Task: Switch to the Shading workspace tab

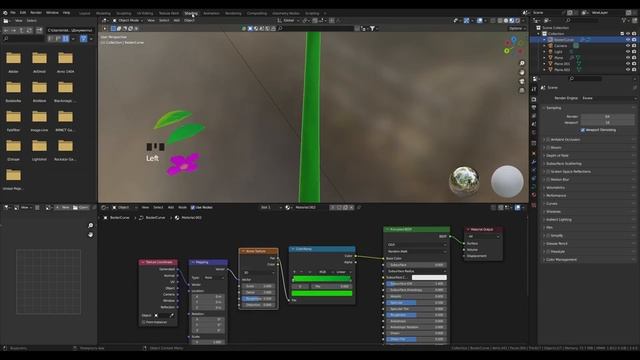Action: 191,13
